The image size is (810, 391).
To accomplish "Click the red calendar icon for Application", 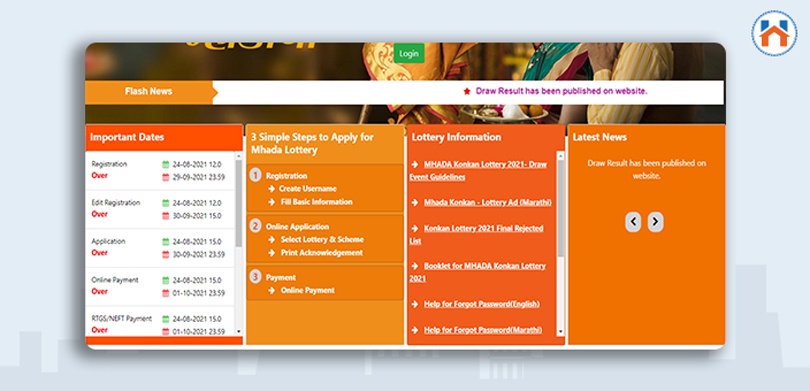I will pyautogui.click(x=165, y=255).
